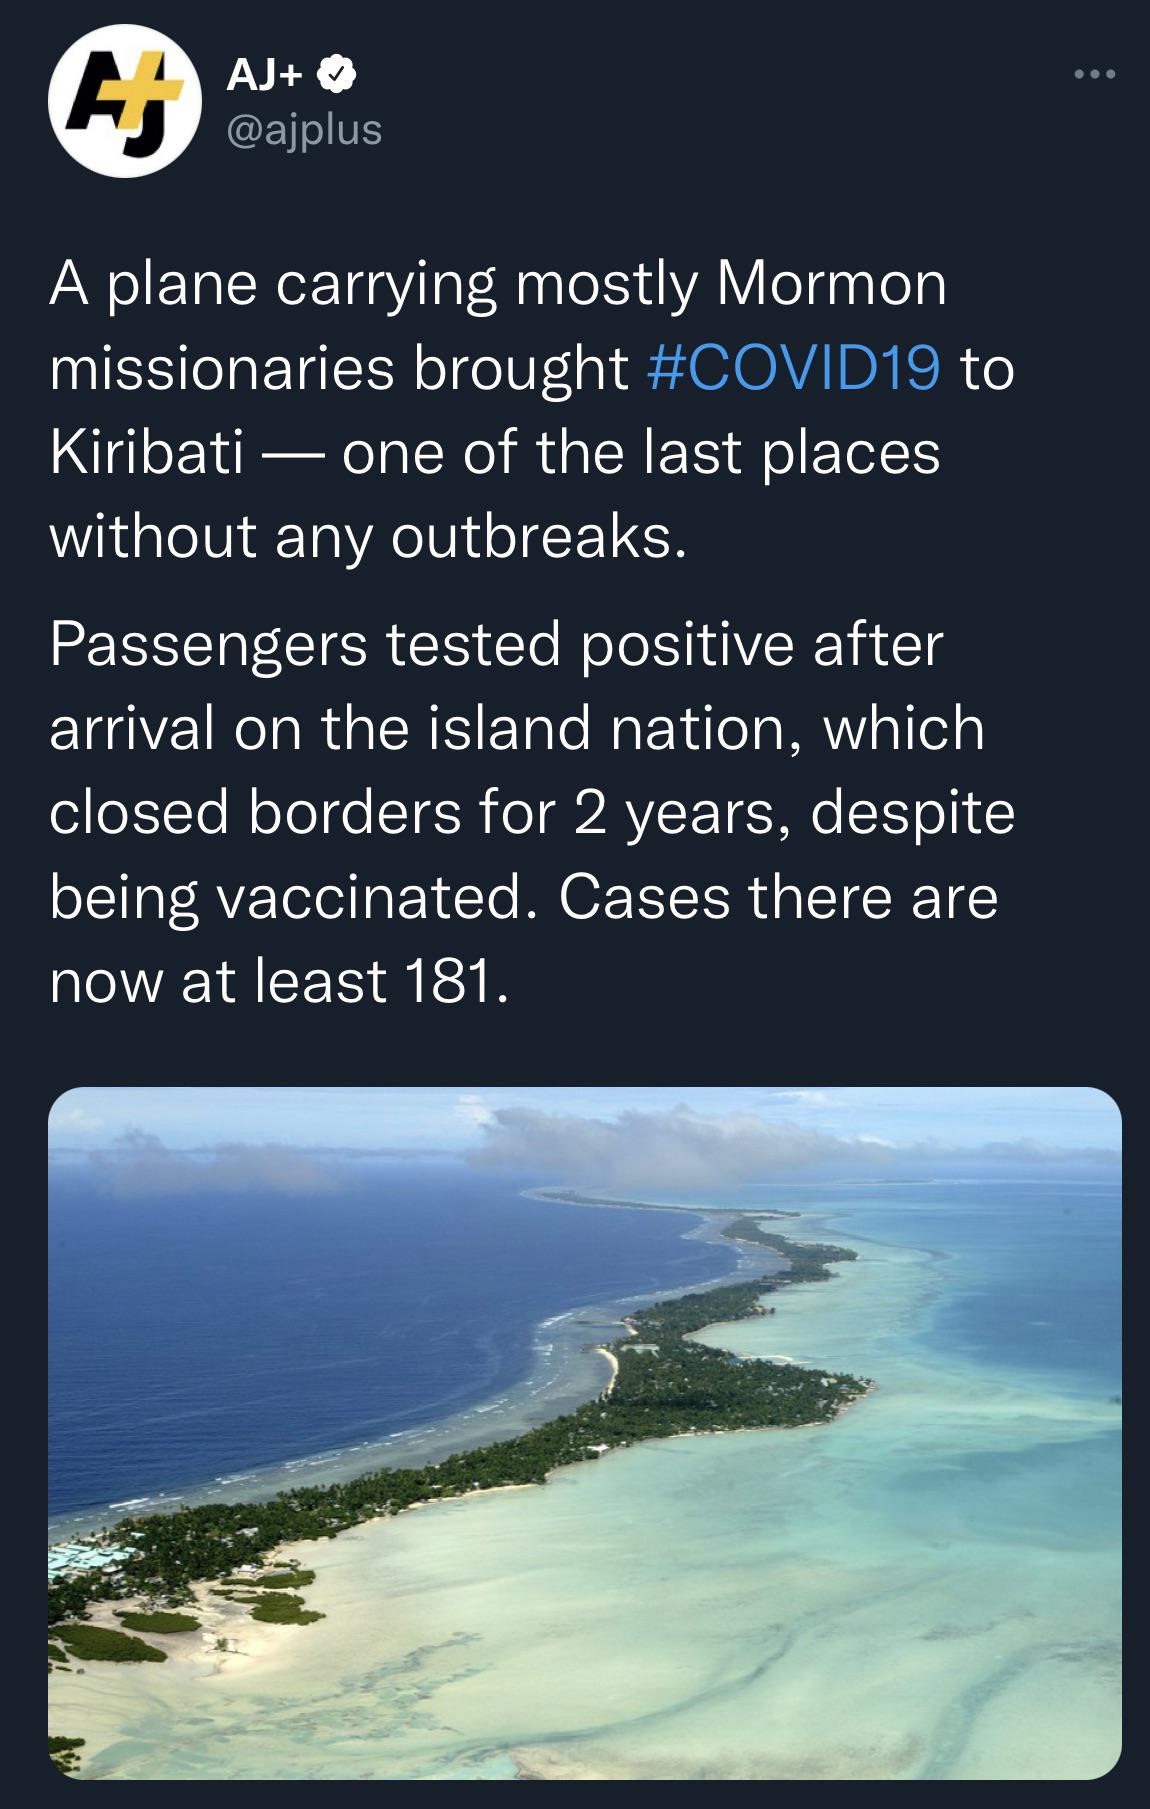Click the word "Kiribati" in the tweet

(x=147, y=452)
